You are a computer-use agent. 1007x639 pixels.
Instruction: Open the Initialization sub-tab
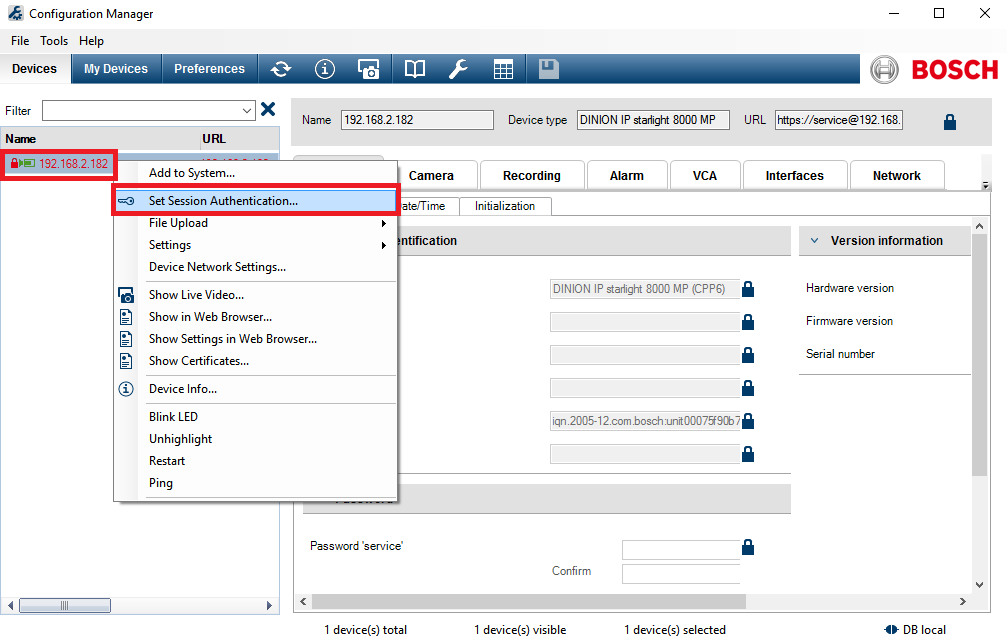[x=505, y=206]
